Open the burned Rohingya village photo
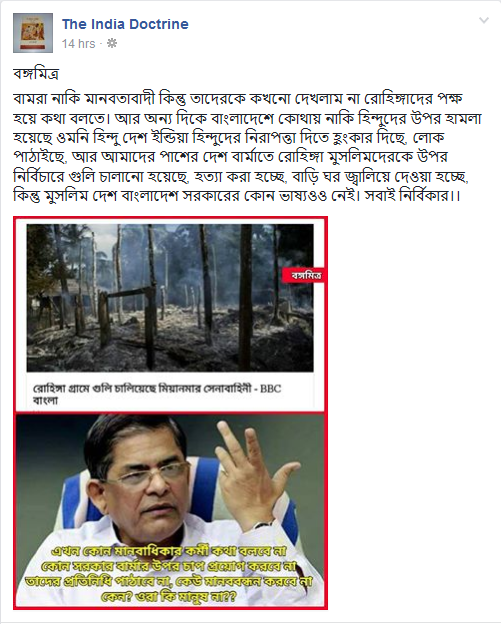The width and height of the screenshot is (501, 624). [x=170, y=298]
